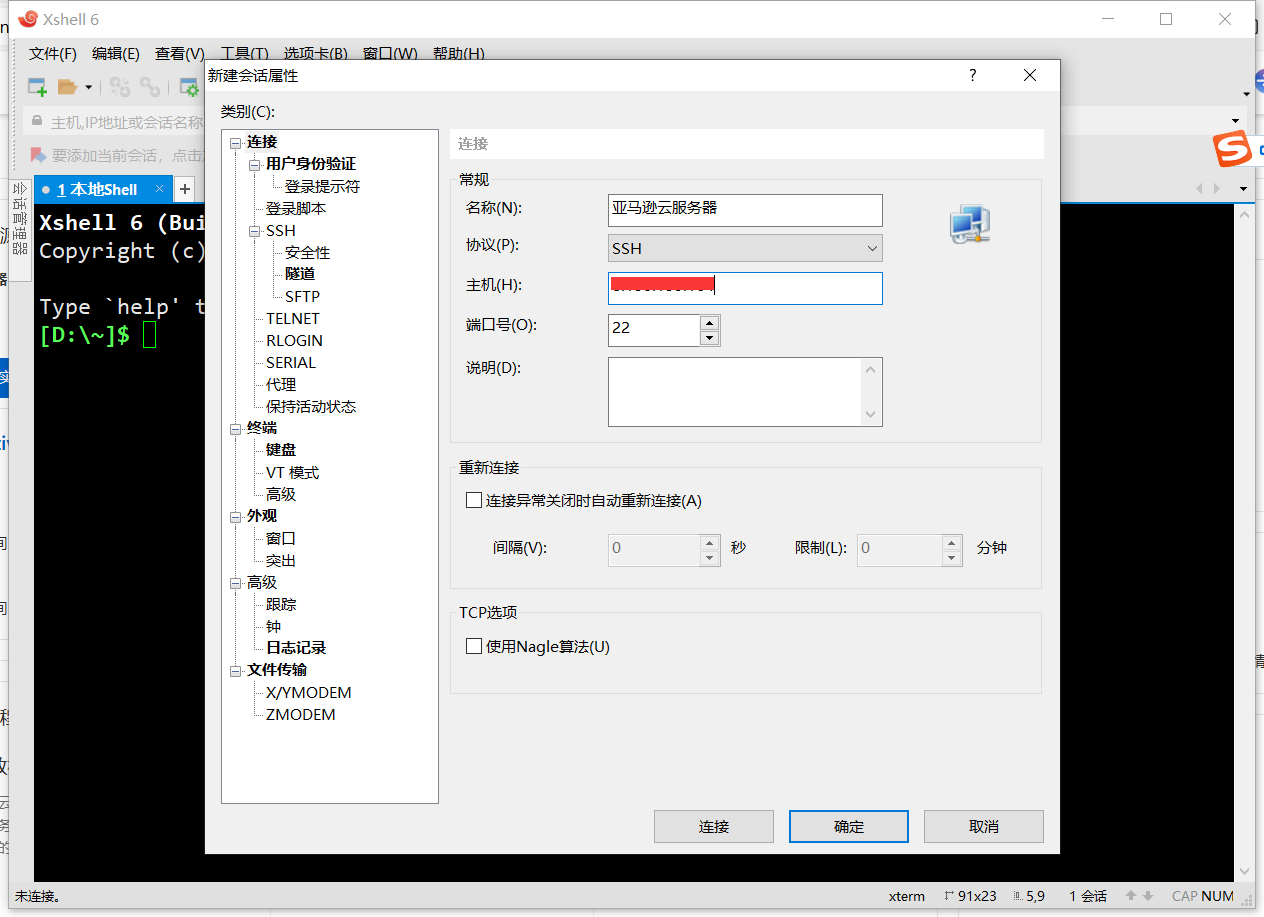Click the add-current-session bookmark flag icon

pyautogui.click(x=38, y=155)
